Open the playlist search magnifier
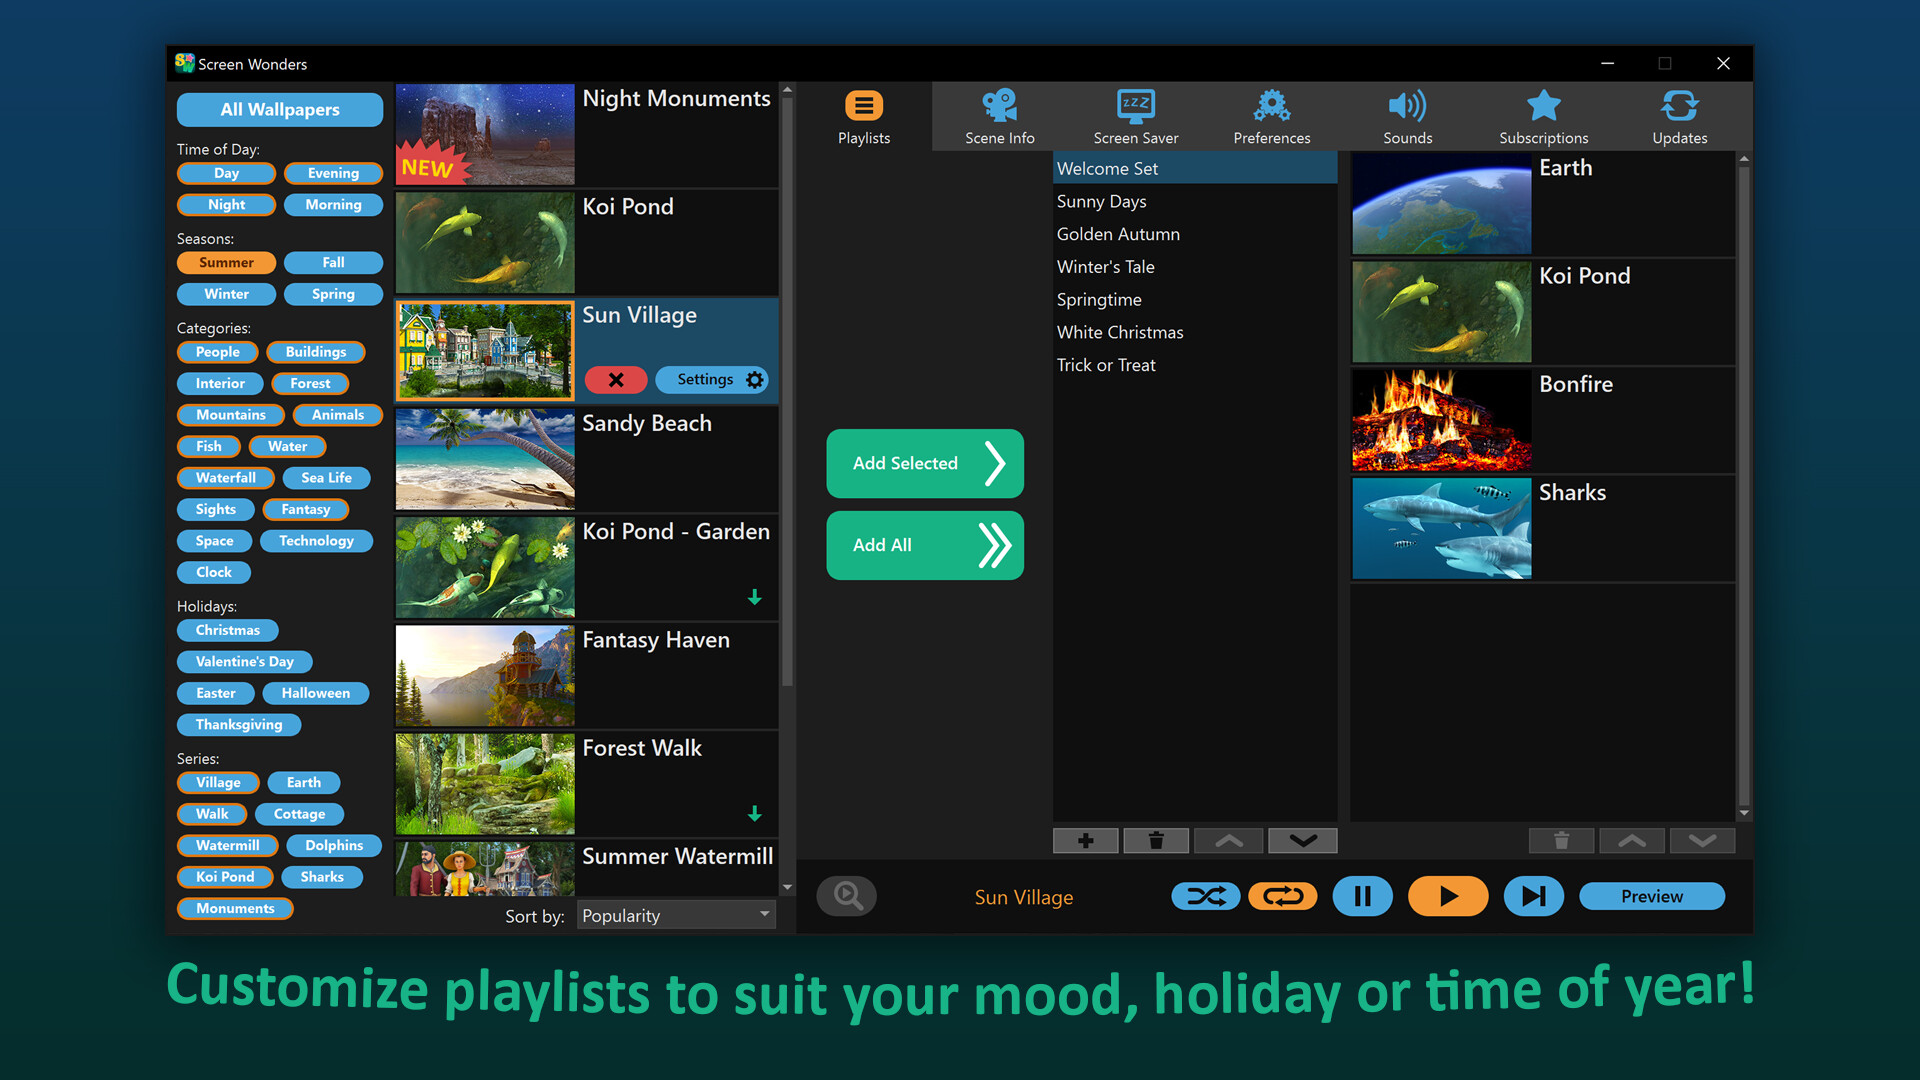This screenshot has width=1920, height=1080. 846,896
